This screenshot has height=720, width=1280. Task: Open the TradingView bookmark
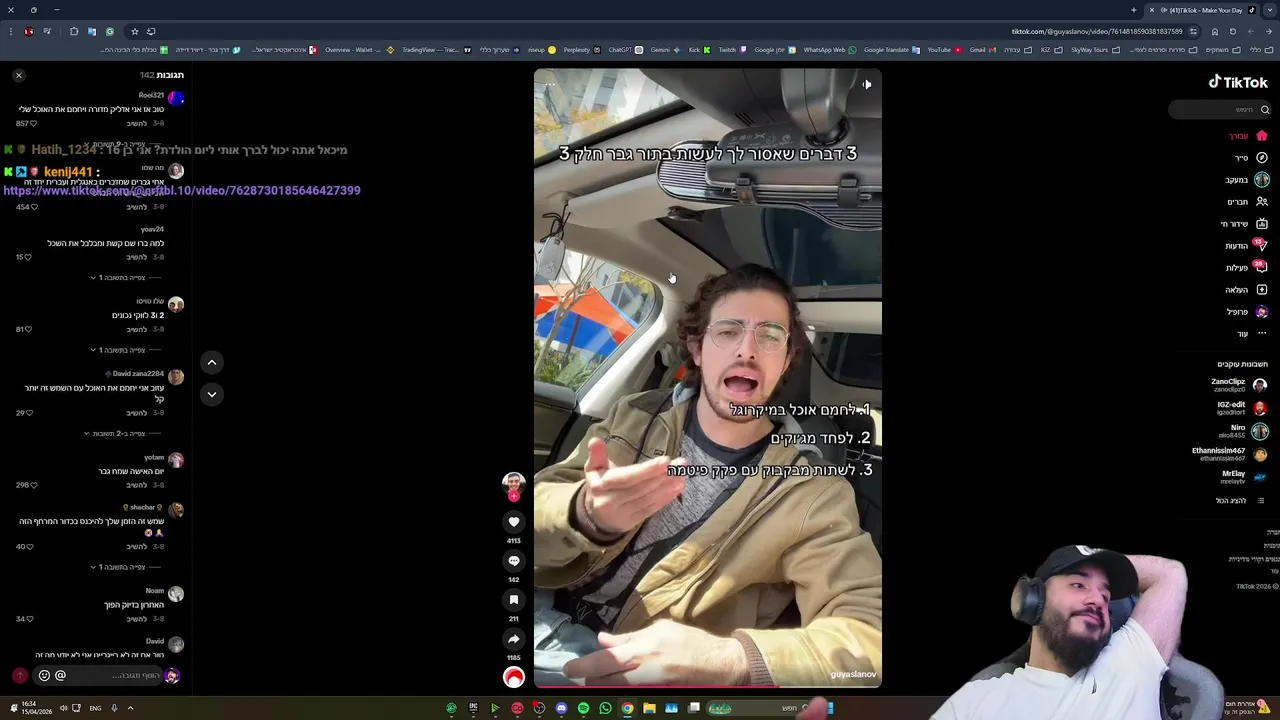click(x=436, y=50)
